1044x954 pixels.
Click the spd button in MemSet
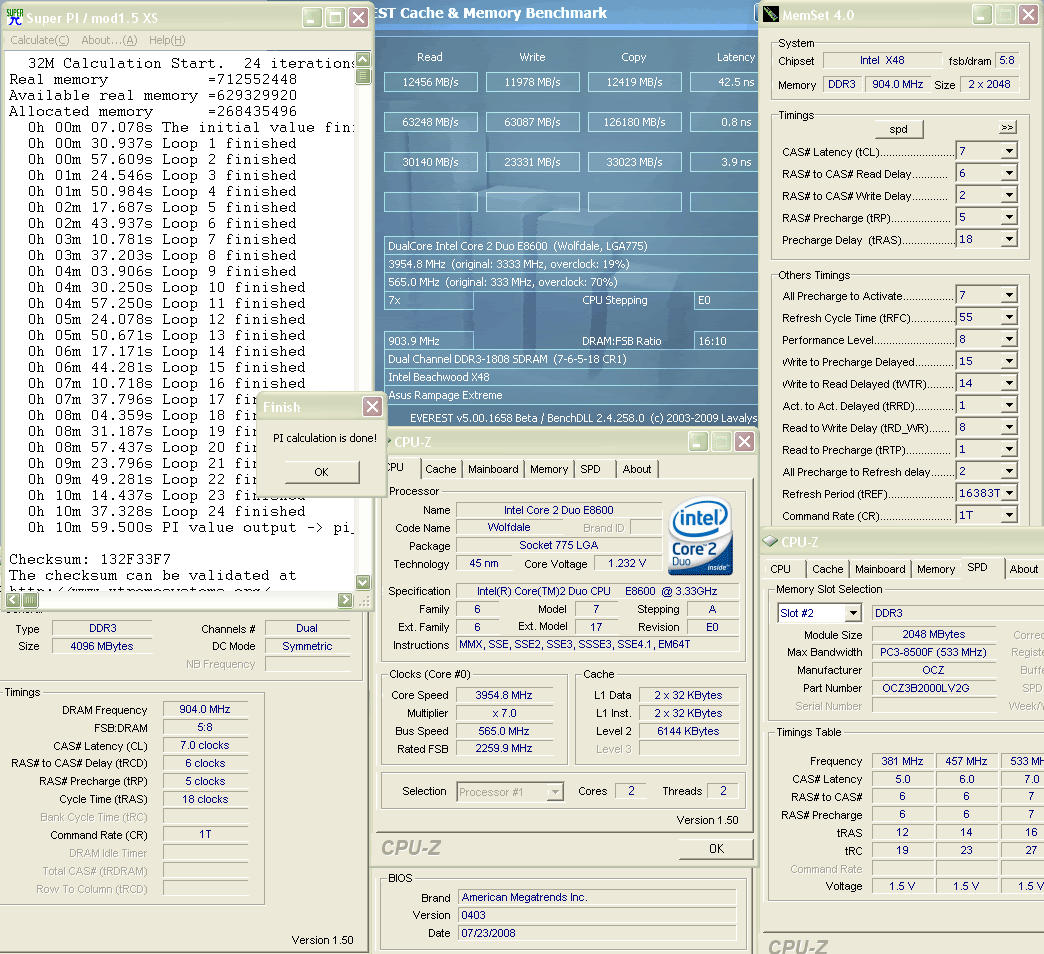tap(898, 128)
